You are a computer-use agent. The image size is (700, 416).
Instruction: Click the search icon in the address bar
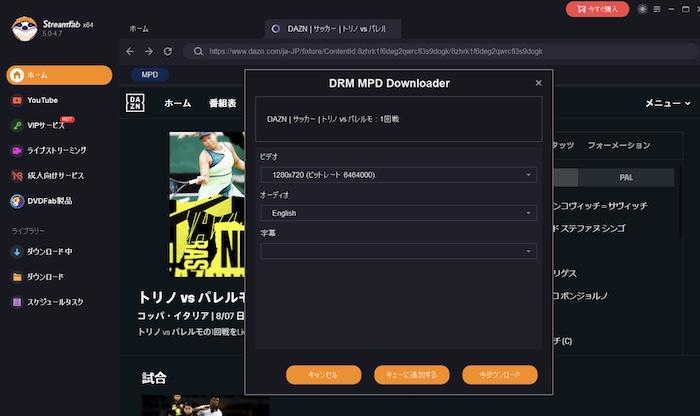(198, 51)
